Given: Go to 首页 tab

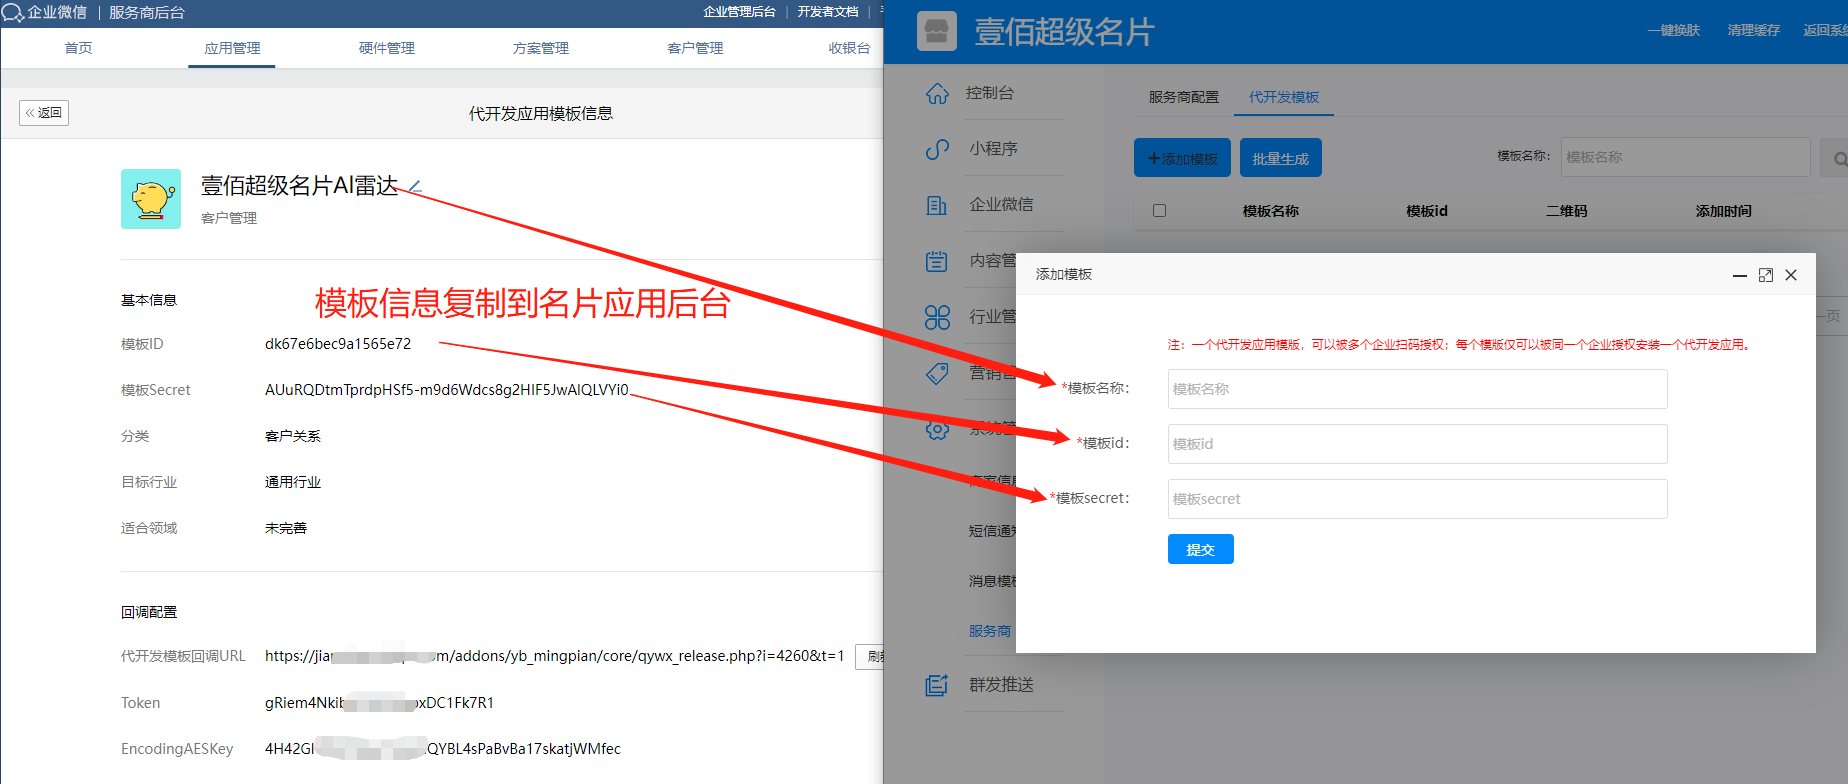Looking at the screenshot, I should 78,48.
